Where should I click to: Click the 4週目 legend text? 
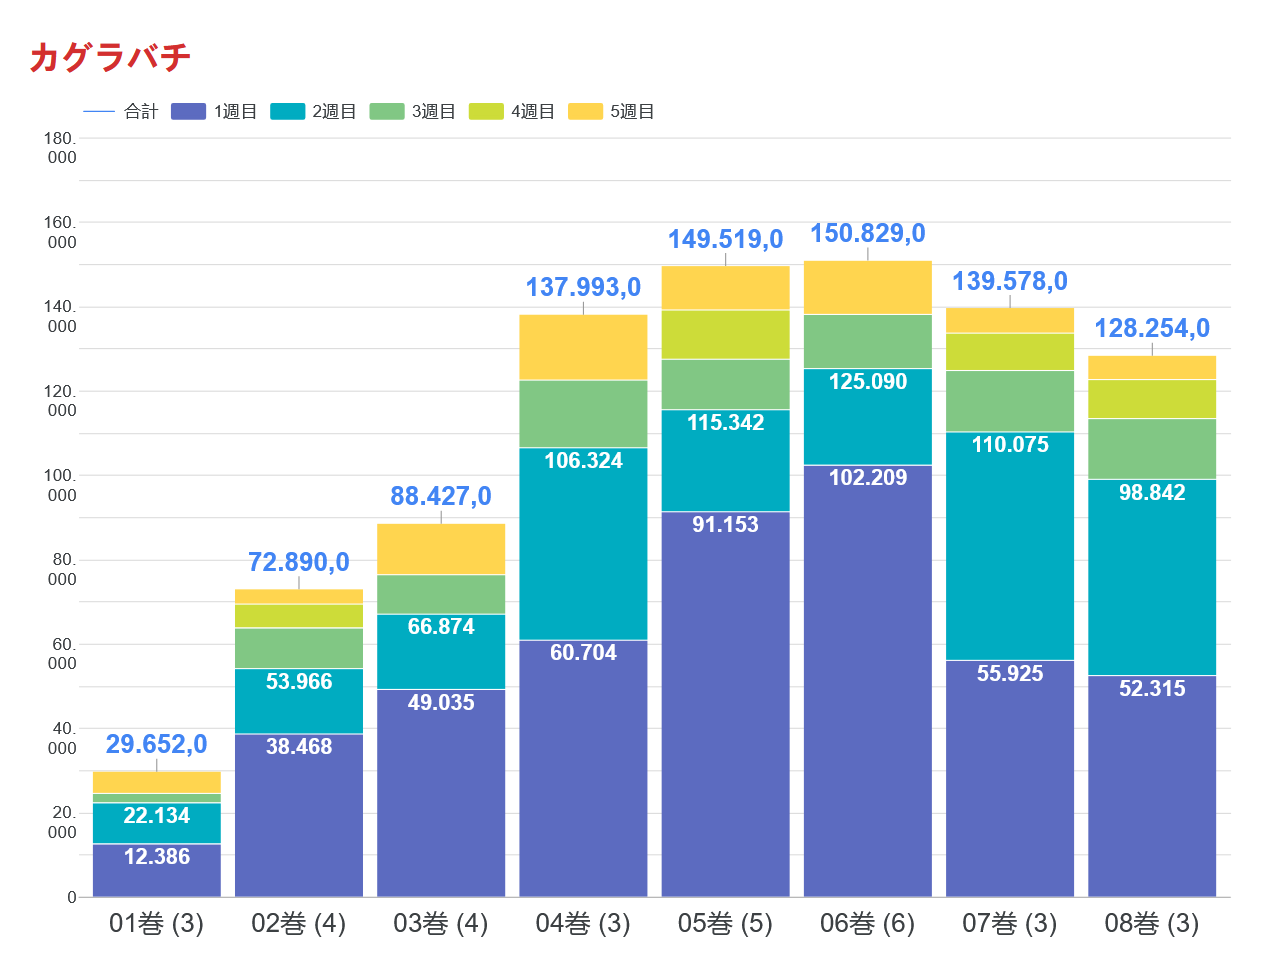(533, 111)
